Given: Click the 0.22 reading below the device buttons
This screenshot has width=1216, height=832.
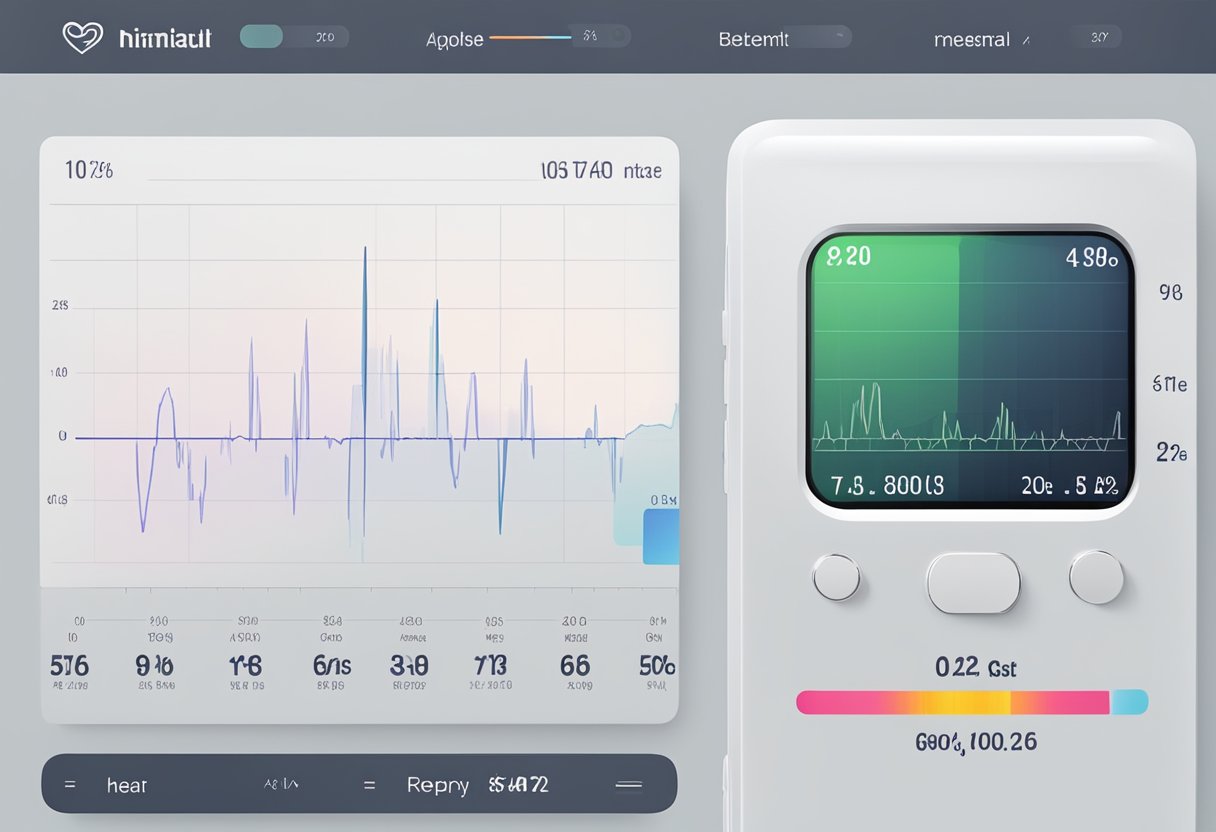Looking at the screenshot, I should pos(956,667).
